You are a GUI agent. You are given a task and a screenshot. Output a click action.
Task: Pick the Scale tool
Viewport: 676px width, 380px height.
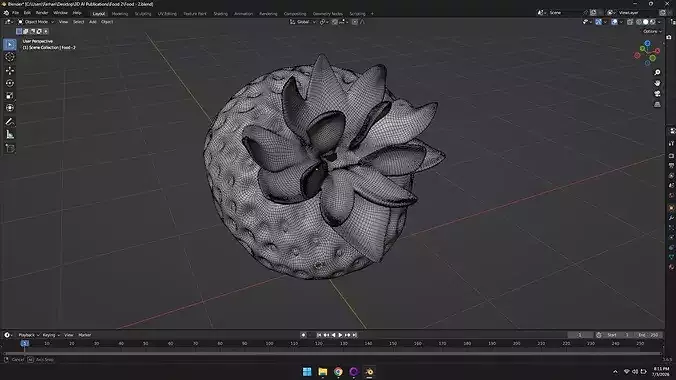pyautogui.click(x=10, y=95)
